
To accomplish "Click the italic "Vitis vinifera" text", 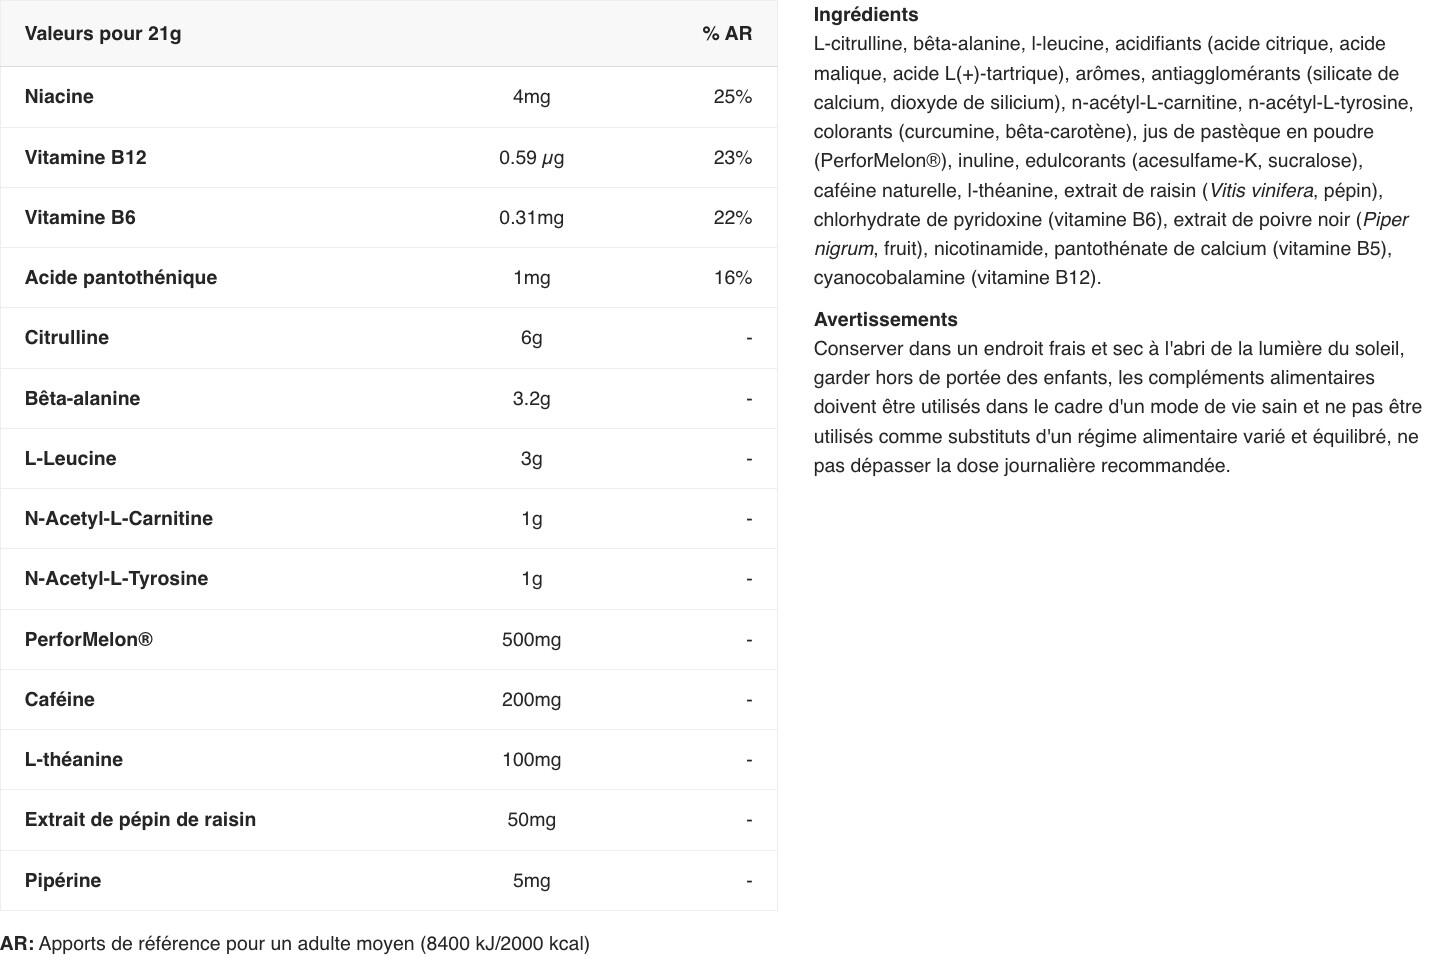I will tap(1261, 191).
